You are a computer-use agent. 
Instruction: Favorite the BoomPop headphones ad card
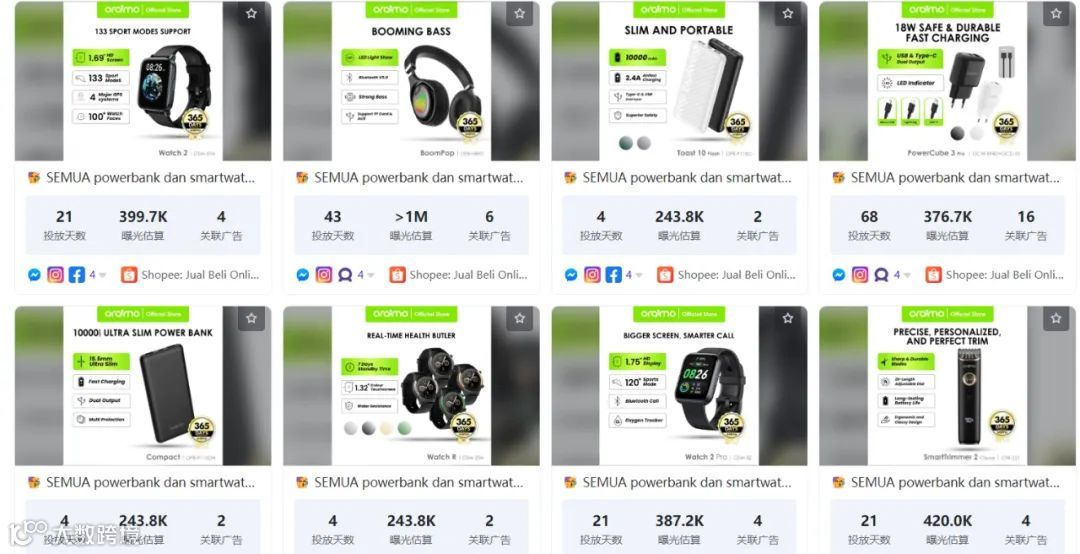[x=519, y=14]
